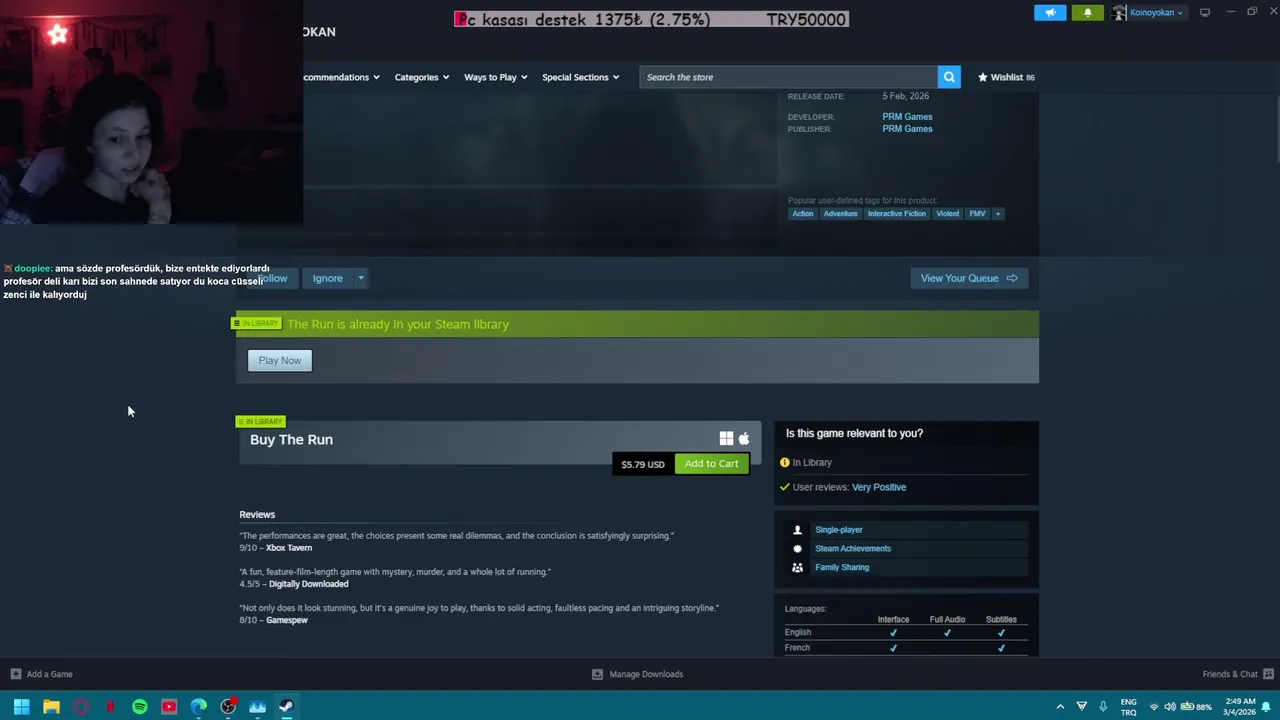This screenshot has width=1280, height=720.
Task: Open the Very Positive user reviews link
Action: coord(879,487)
